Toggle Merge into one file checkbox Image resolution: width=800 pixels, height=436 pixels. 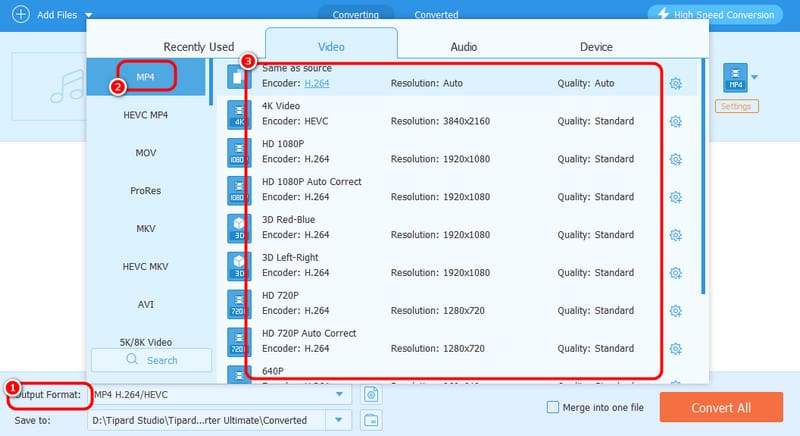coord(553,407)
